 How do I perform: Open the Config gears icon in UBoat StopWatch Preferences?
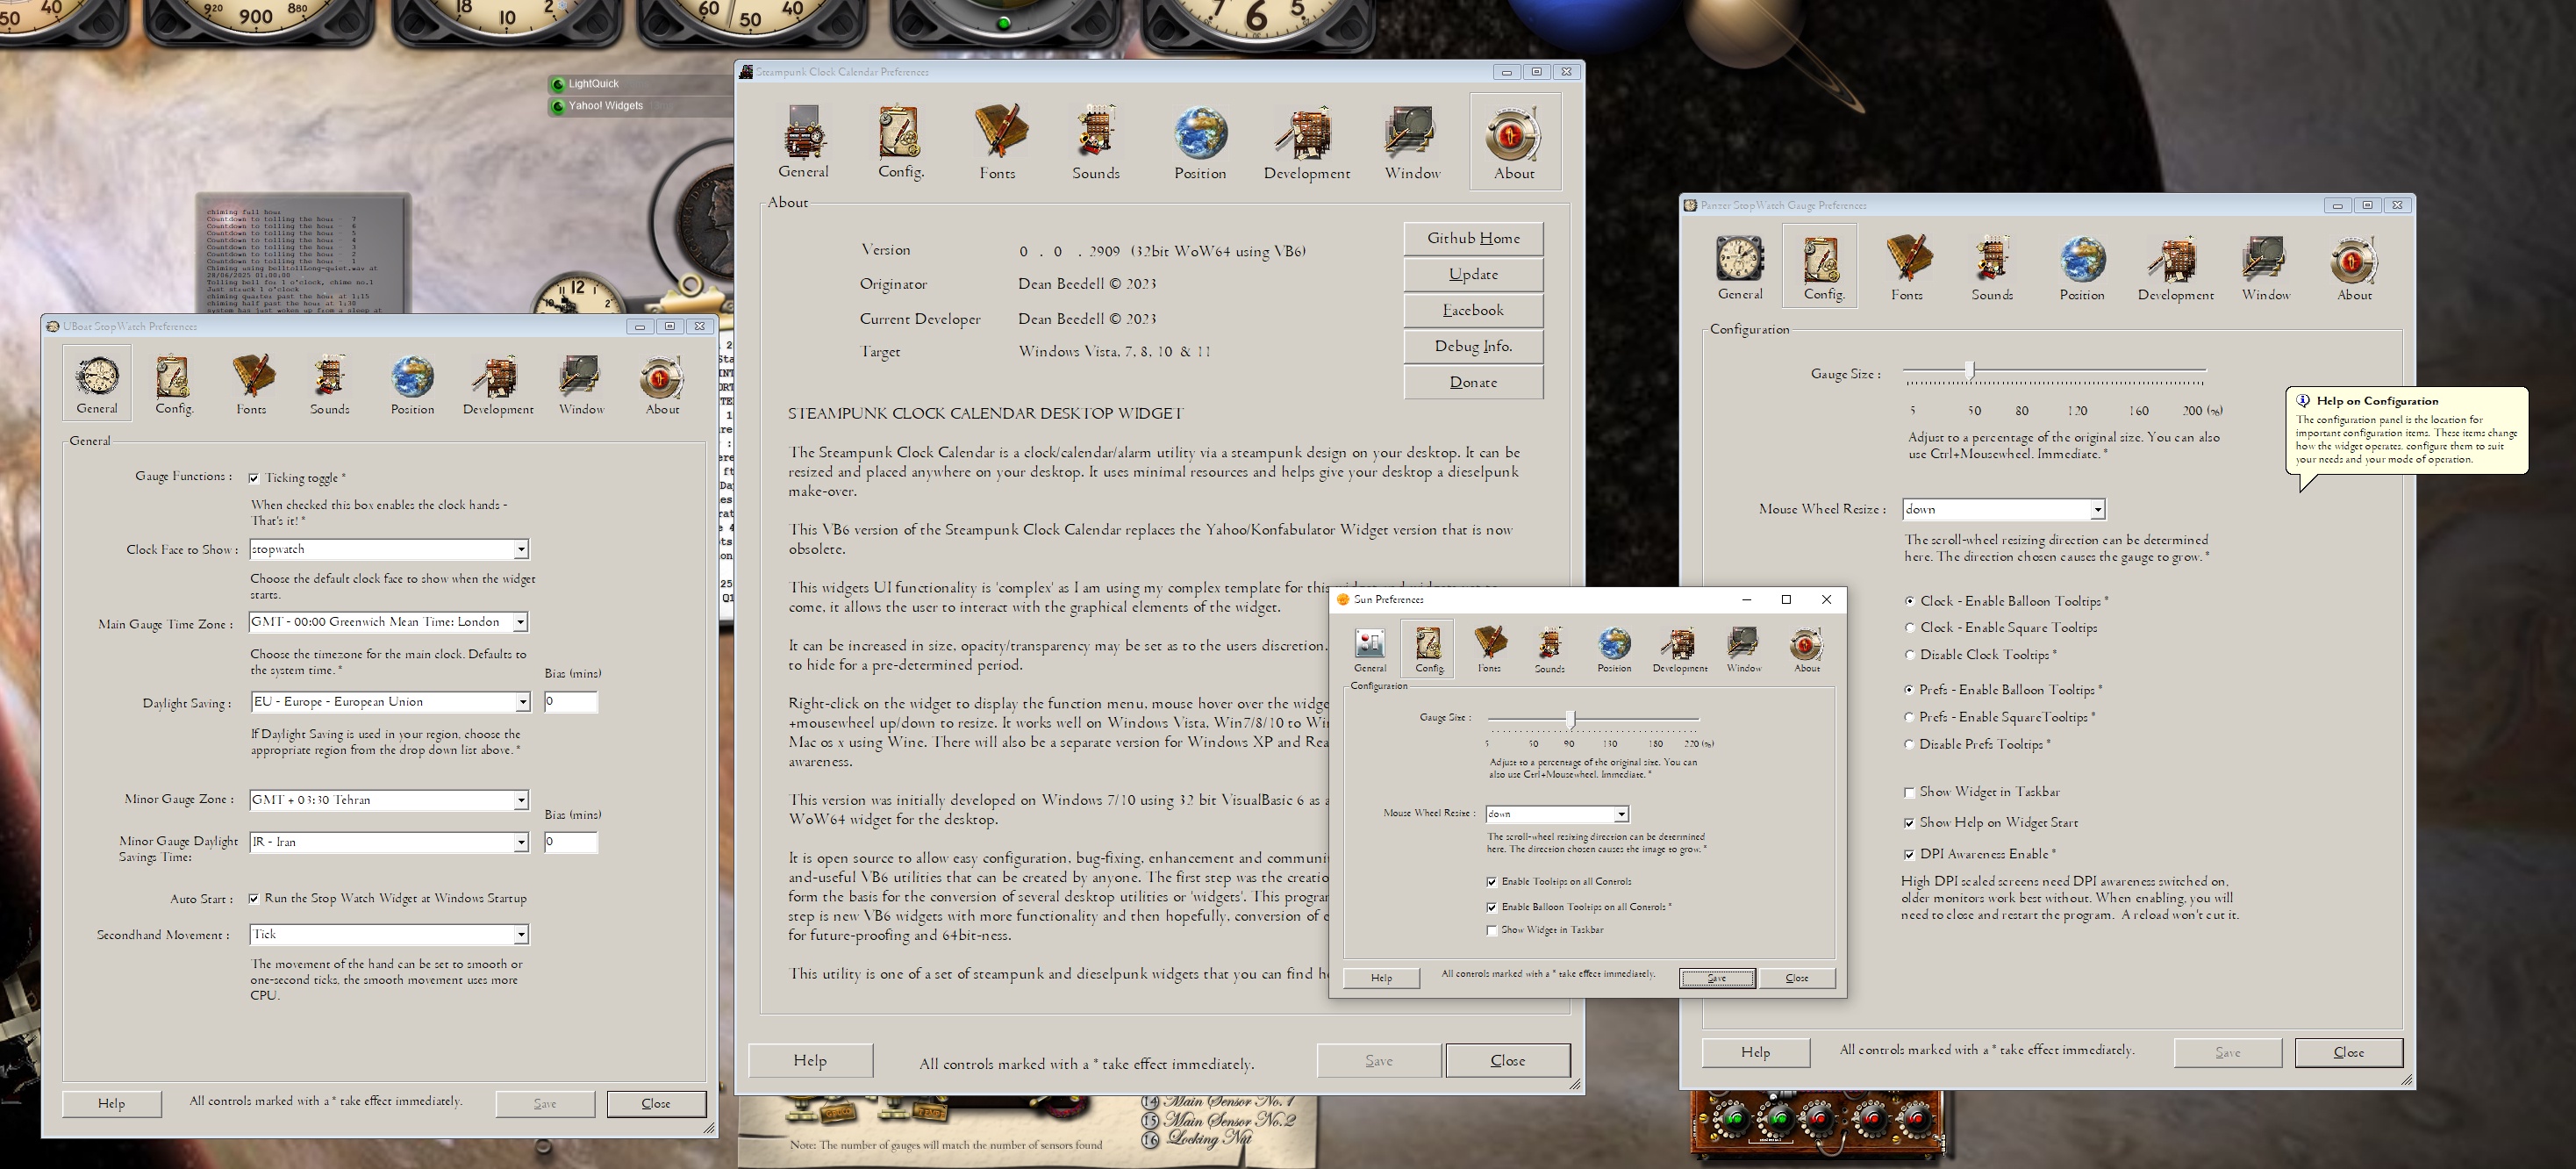click(174, 381)
